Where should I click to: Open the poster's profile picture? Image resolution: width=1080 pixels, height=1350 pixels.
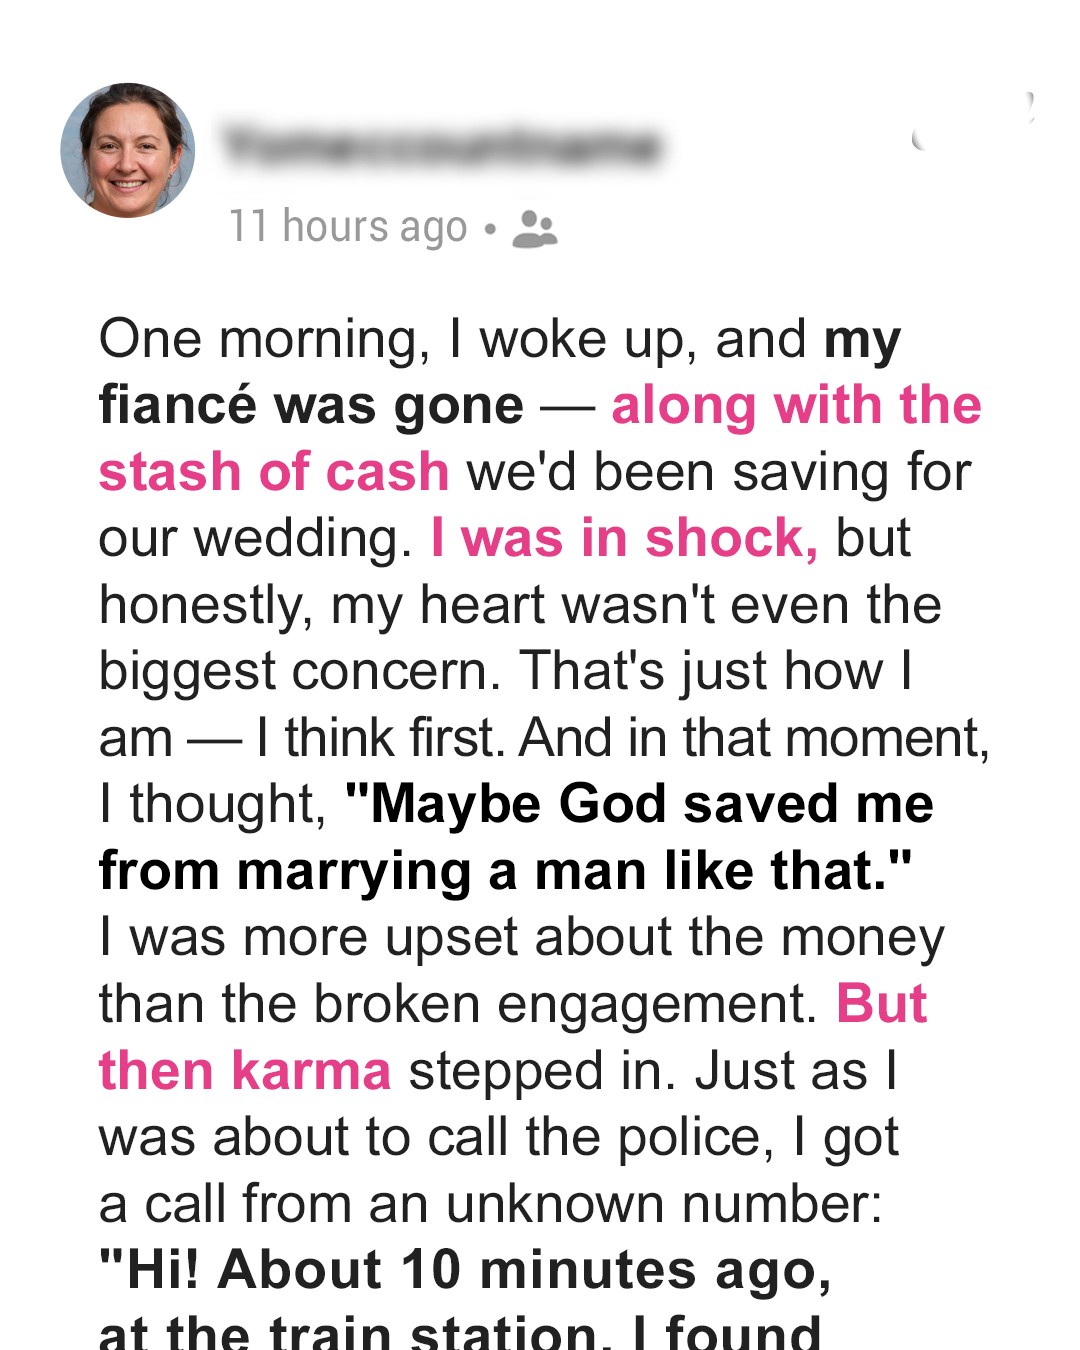[127, 150]
